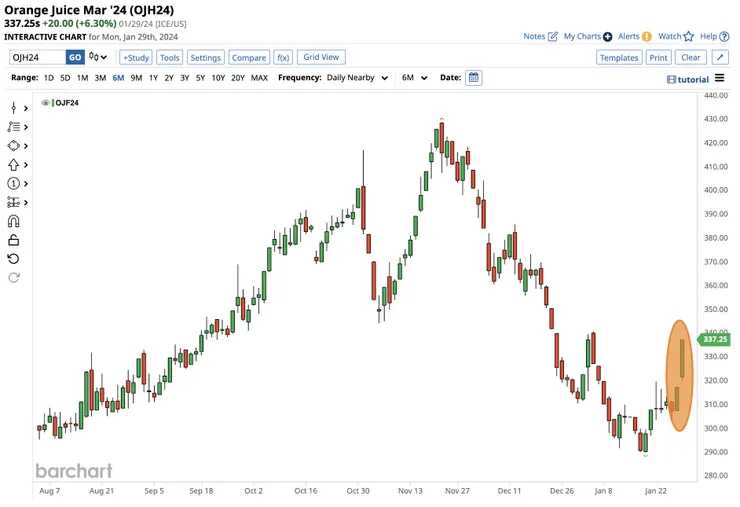Click the Templates button
Image resolution: width=740 pixels, height=507 pixels.
click(x=618, y=58)
